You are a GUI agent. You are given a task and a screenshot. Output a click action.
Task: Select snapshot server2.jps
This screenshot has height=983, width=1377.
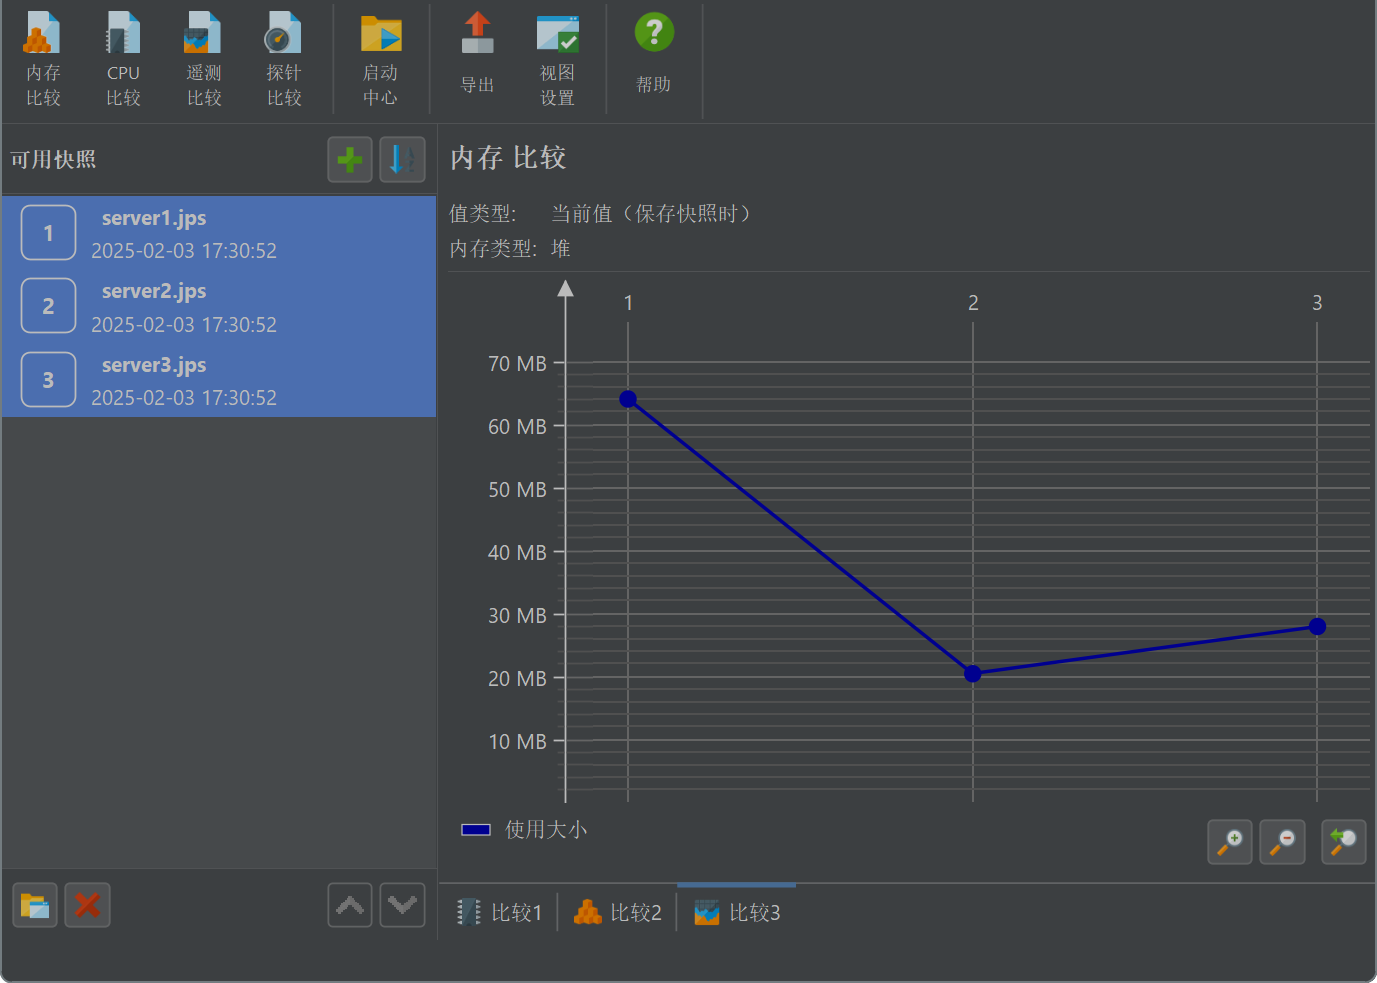pos(219,306)
